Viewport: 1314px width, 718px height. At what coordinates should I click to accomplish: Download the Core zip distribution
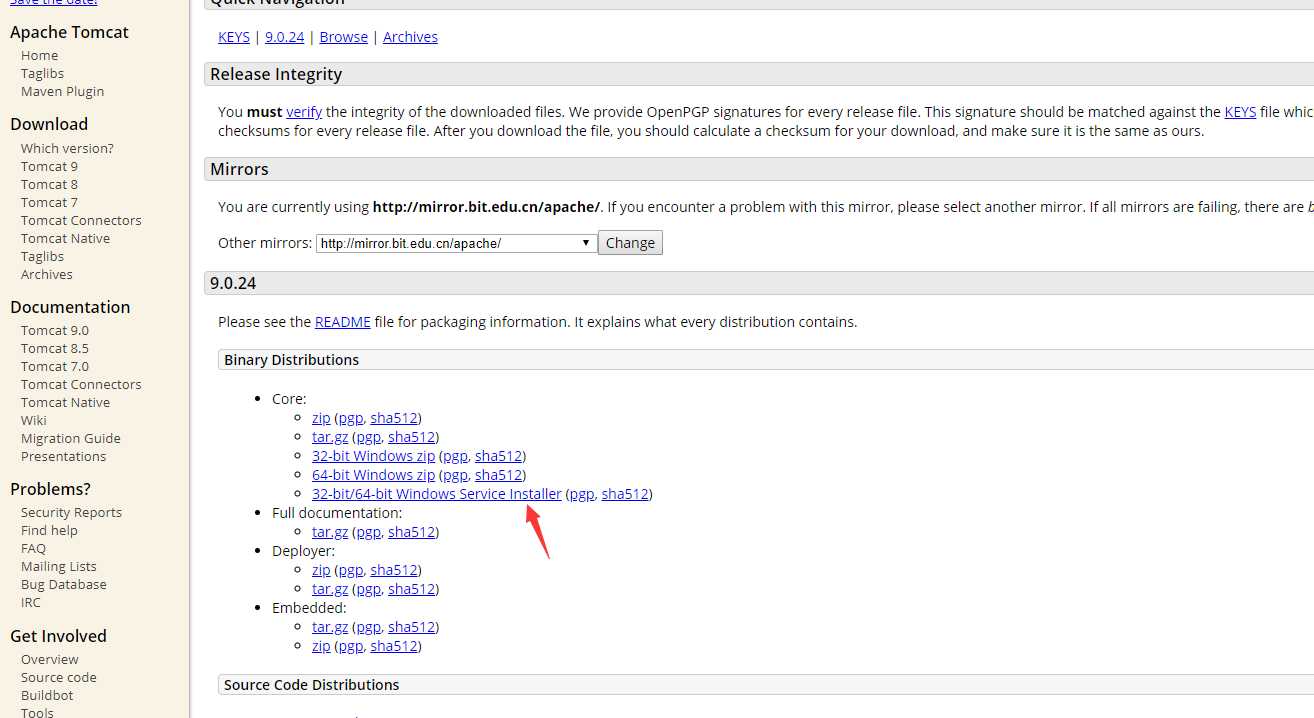[321, 418]
